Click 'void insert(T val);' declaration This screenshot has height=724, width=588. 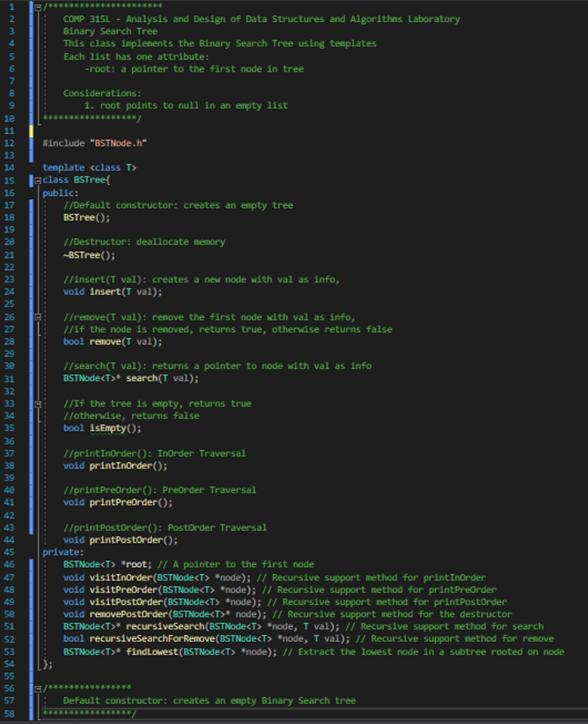coord(113,292)
